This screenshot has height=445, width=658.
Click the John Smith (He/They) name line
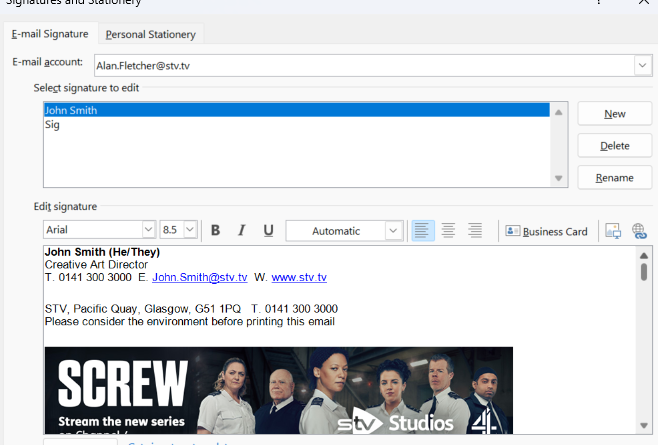[x=102, y=252]
